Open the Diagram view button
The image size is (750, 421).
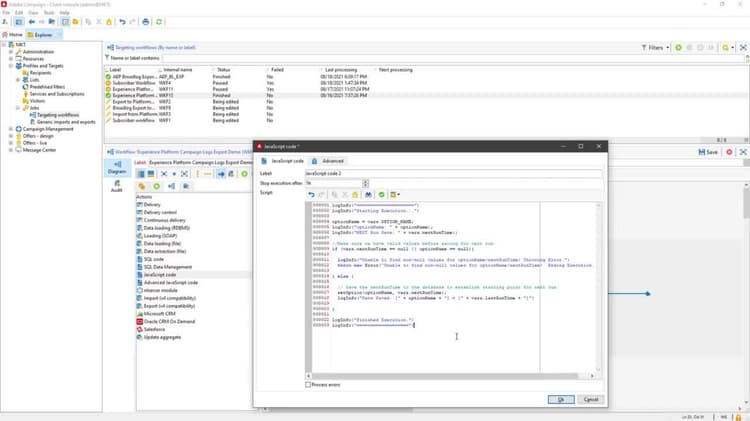pos(117,165)
